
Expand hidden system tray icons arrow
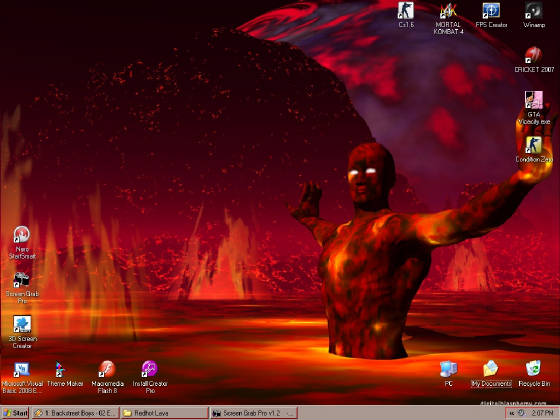click(x=512, y=413)
